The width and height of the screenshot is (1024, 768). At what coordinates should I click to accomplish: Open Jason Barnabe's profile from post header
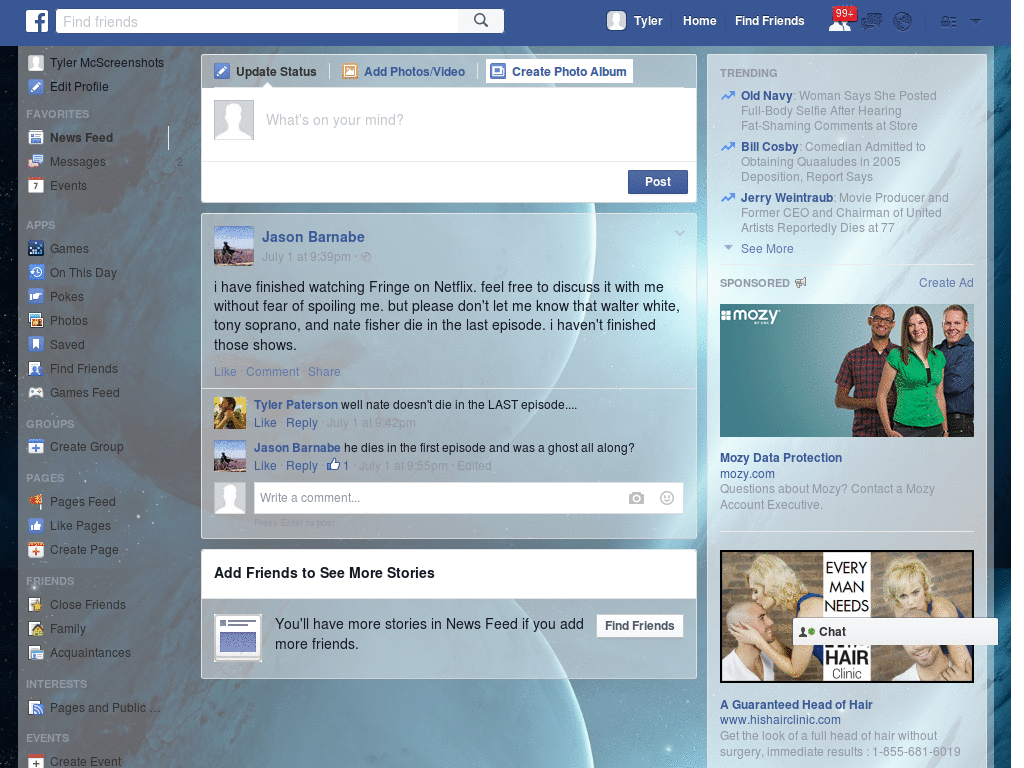coord(313,237)
